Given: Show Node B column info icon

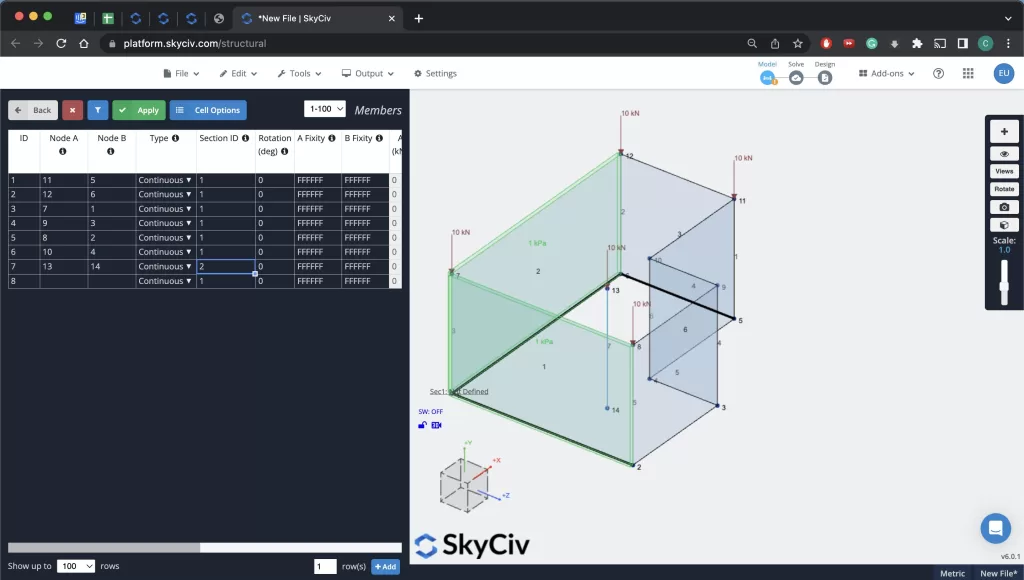Looking at the screenshot, I should coord(110,152).
